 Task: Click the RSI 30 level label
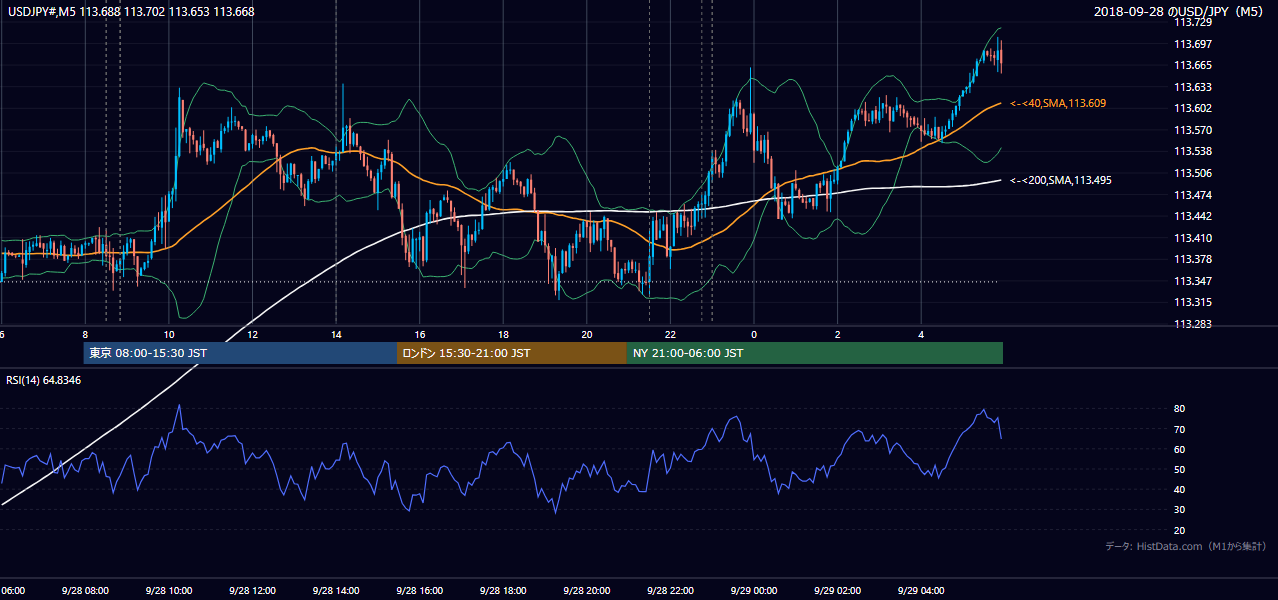pyautogui.click(x=1180, y=510)
